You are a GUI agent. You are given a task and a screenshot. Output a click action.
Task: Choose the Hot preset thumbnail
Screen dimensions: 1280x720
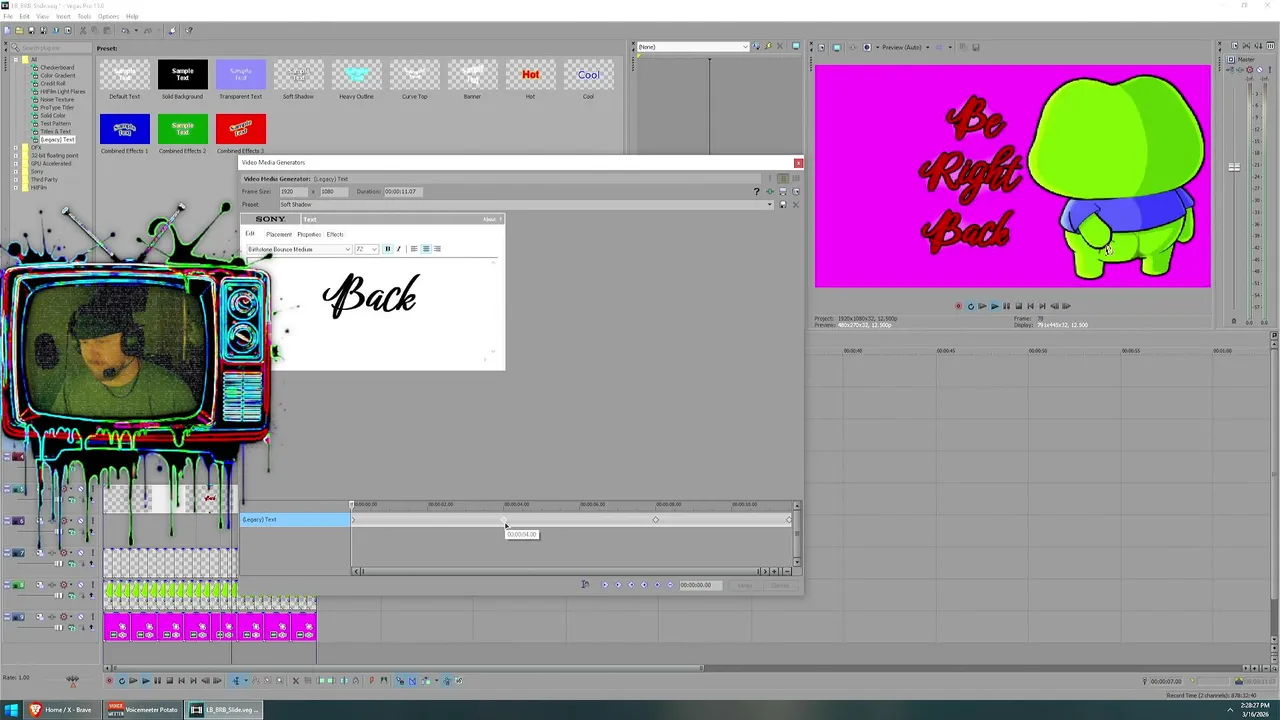pyautogui.click(x=530, y=75)
